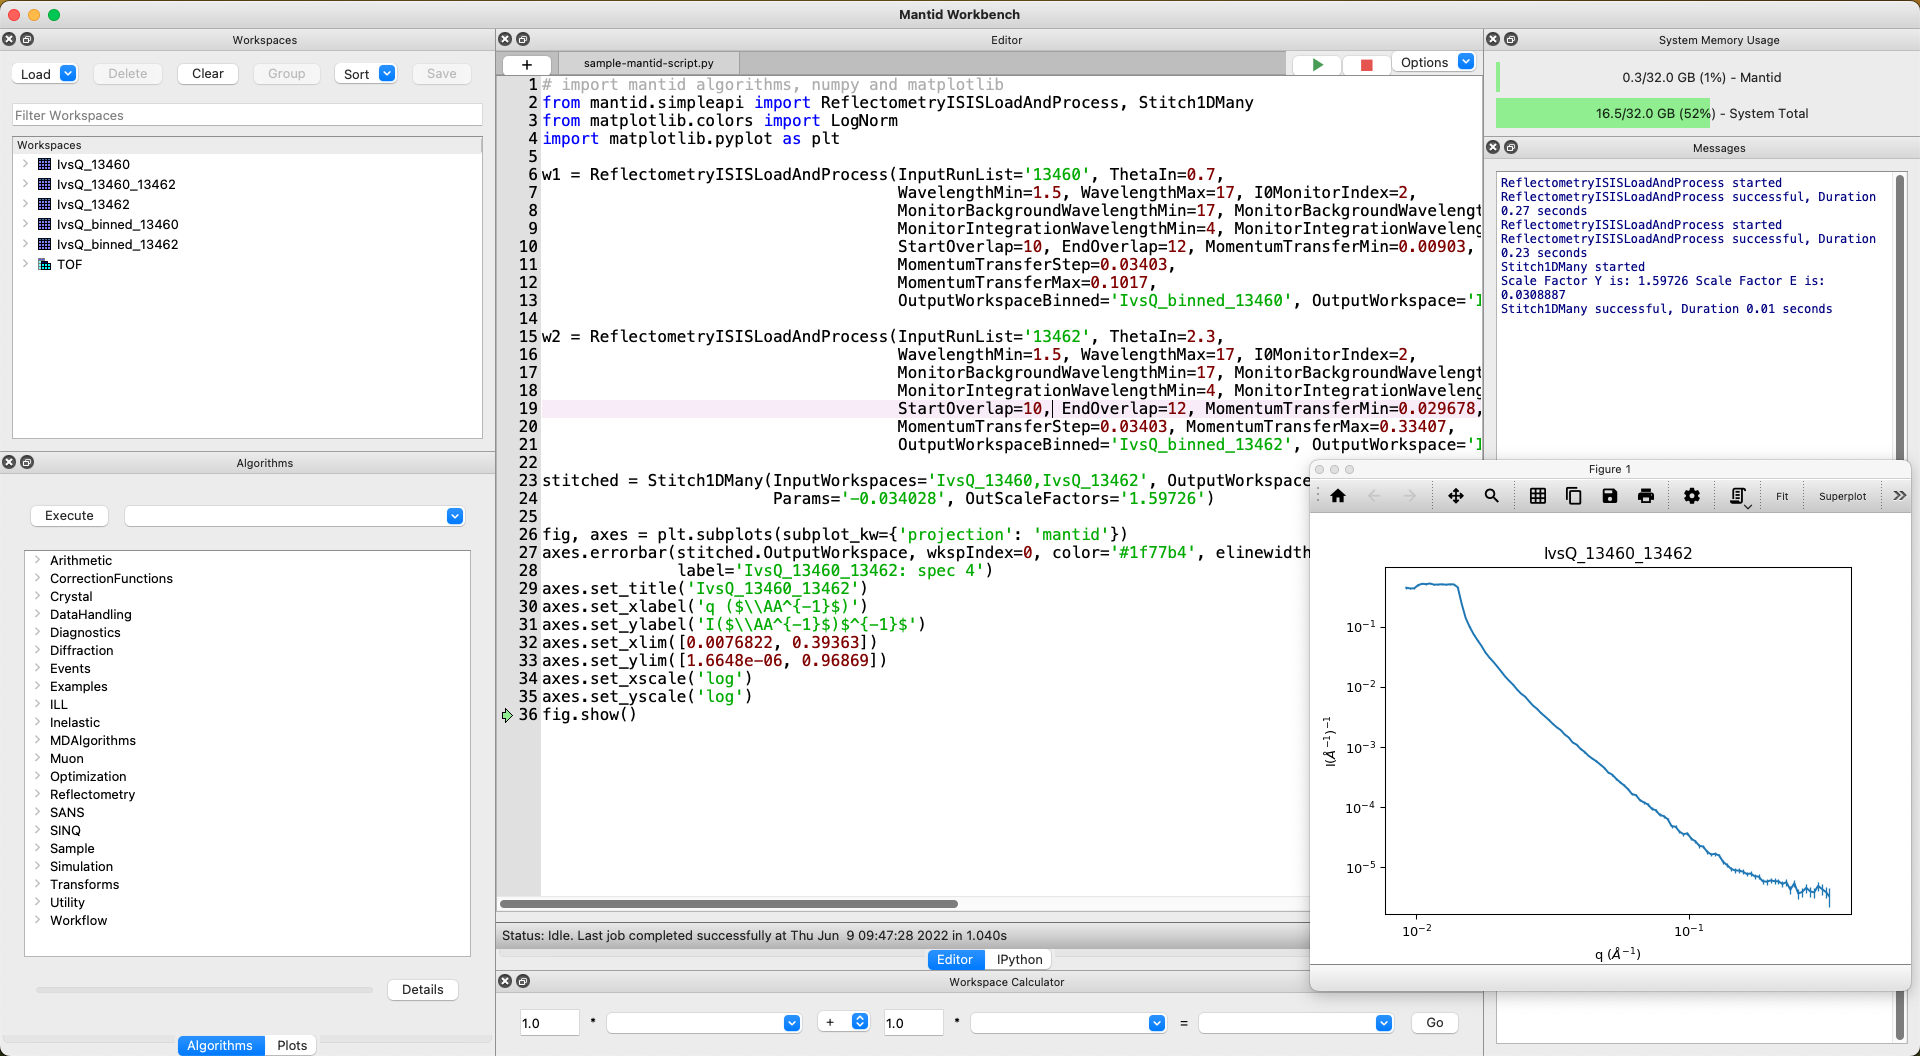The image size is (1920, 1056).
Task: Open the editor Options dropdown
Action: click(1466, 62)
